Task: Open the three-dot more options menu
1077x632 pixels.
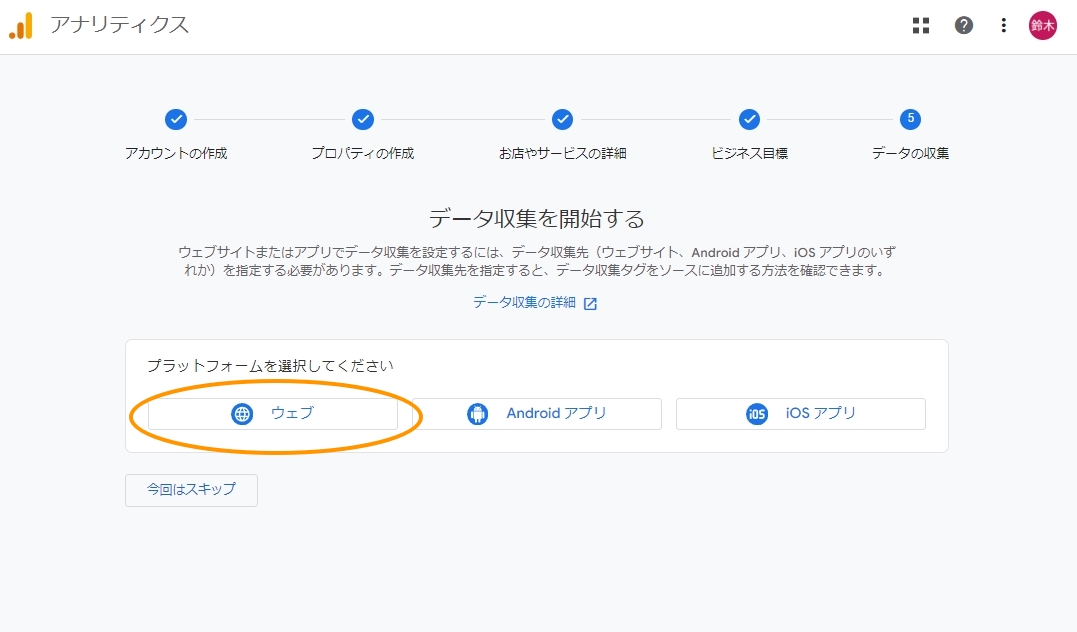Action: [x=1004, y=26]
